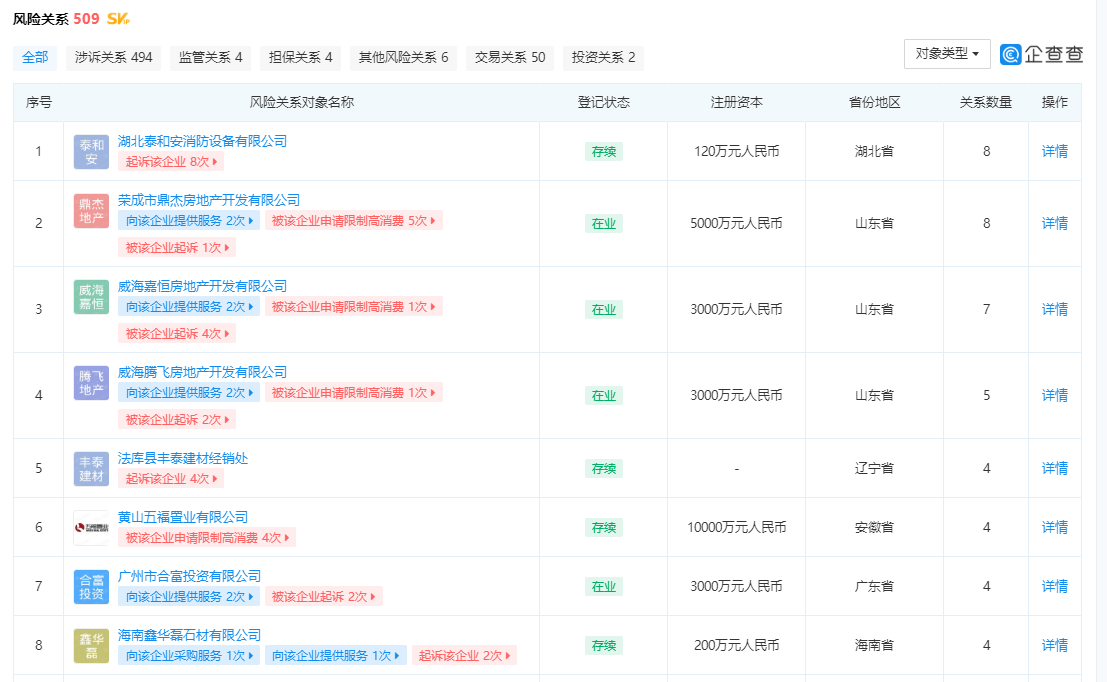Screen dimensions: 1107x682
Task: Open 威海嘉恒房地产开发有限公司 link
Action: [x=202, y=286]
